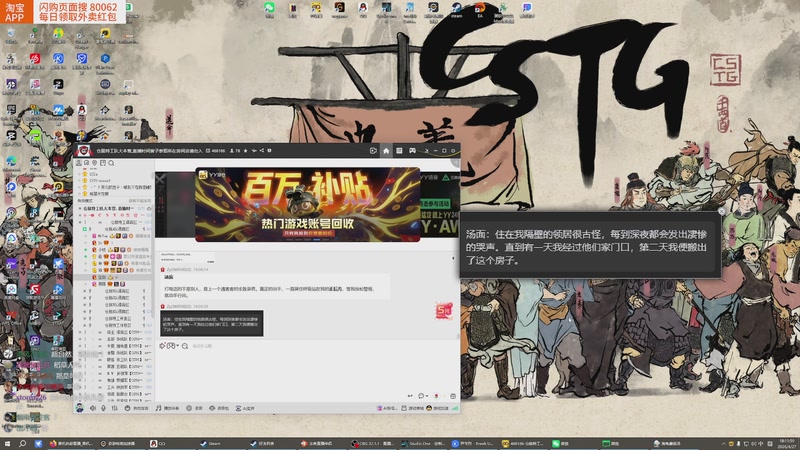This screenshot has height=450, width=800.
Task: Click the shield icon in channel title bar
Action: coord(269,151)
